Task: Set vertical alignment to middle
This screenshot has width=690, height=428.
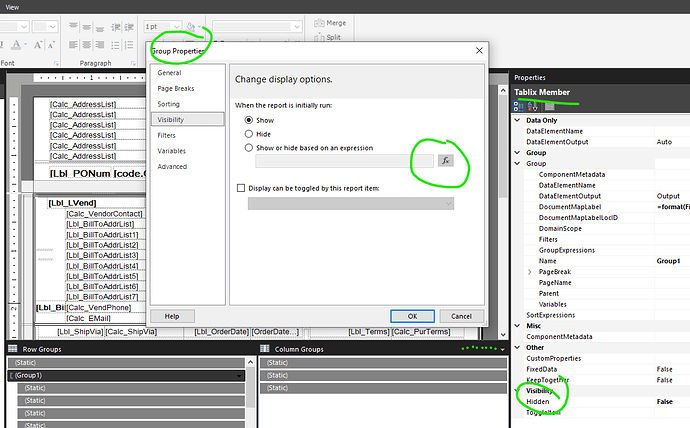Action: [x=87, y=27]
